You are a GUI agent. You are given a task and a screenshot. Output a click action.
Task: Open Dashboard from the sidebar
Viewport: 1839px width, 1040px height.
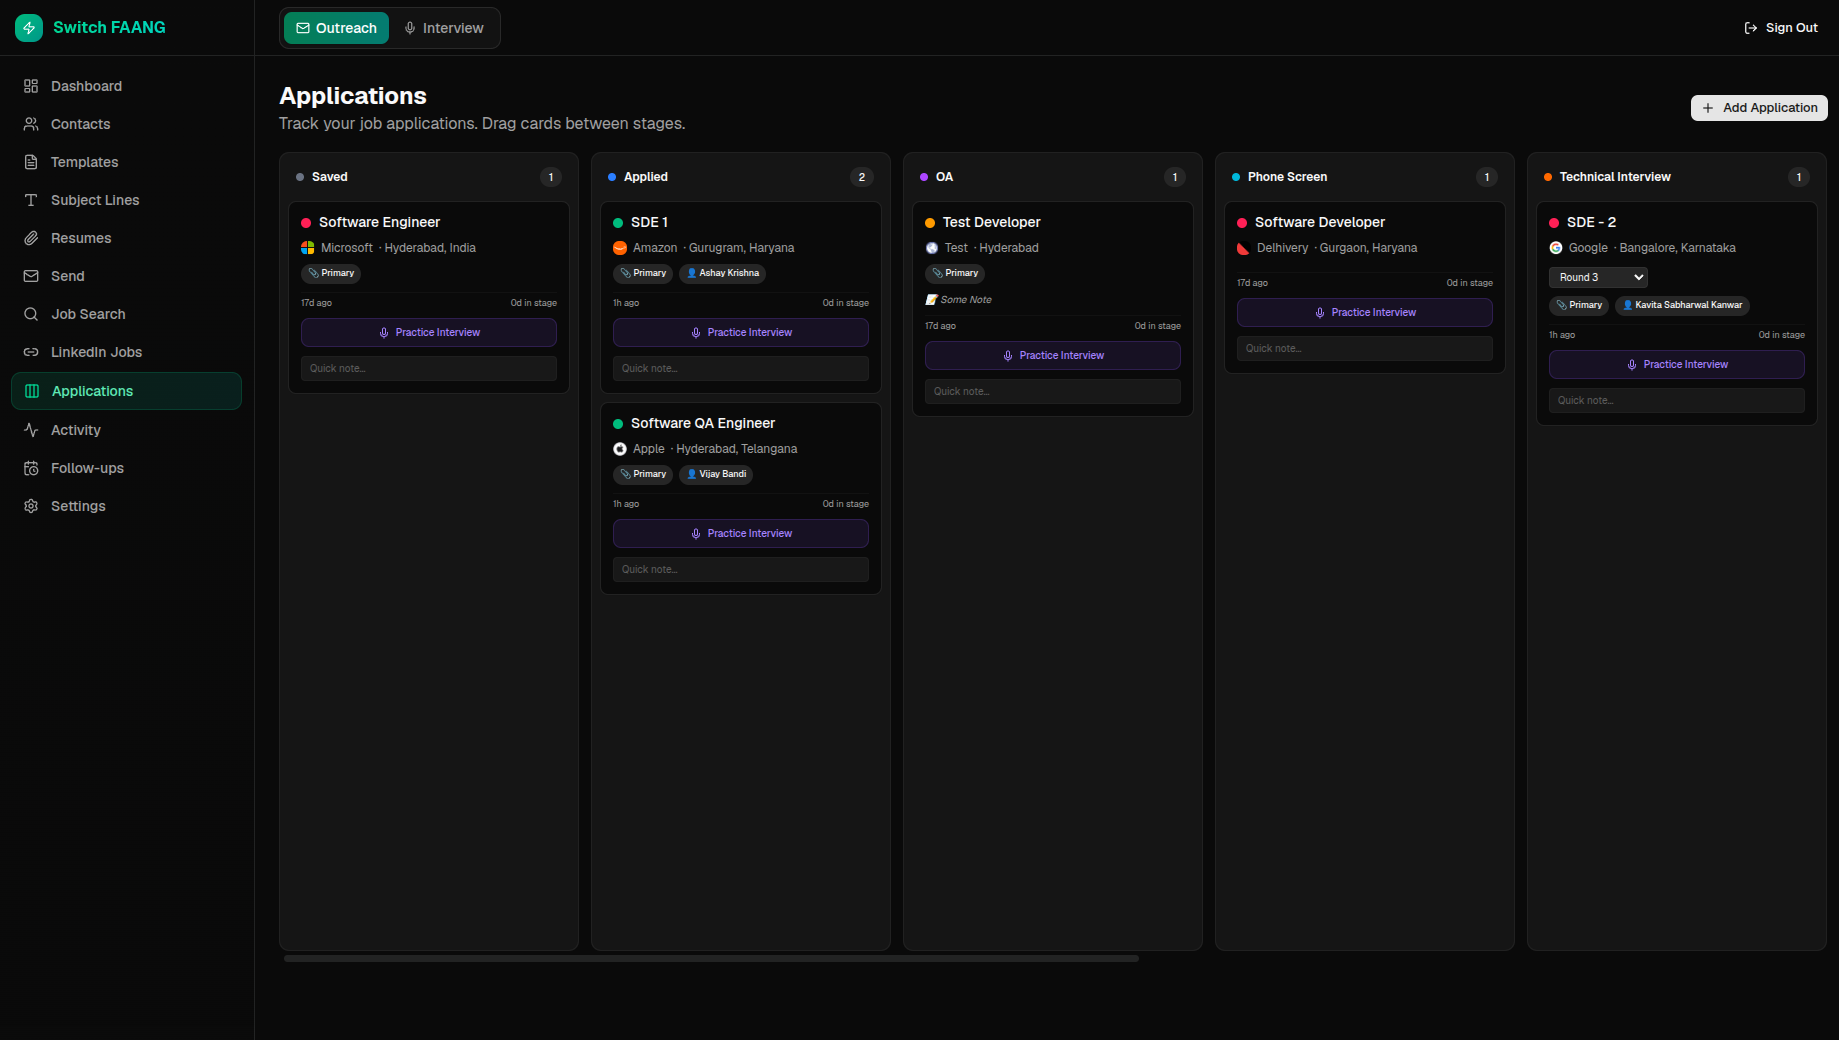[x=126, y=86]
